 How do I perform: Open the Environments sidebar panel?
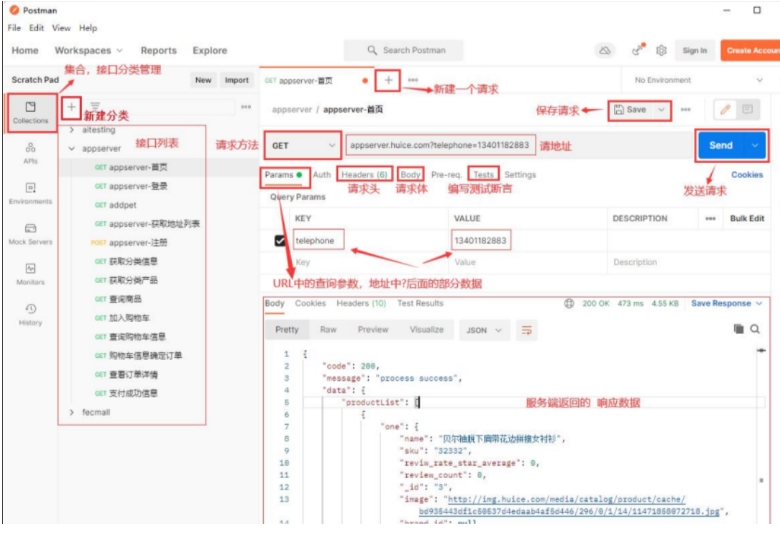point(30,193)
